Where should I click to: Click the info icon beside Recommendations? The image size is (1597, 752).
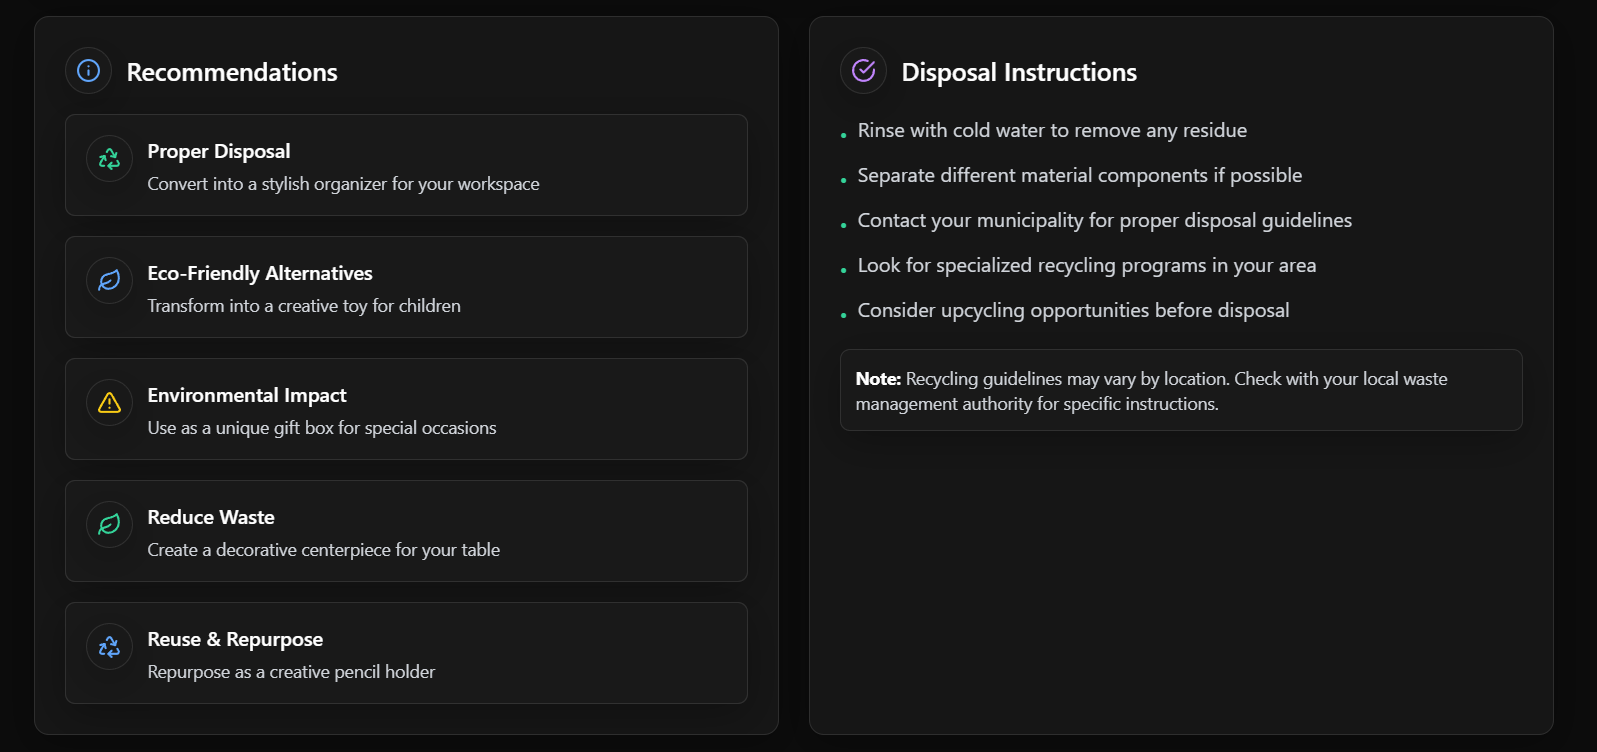coord(88,71)
